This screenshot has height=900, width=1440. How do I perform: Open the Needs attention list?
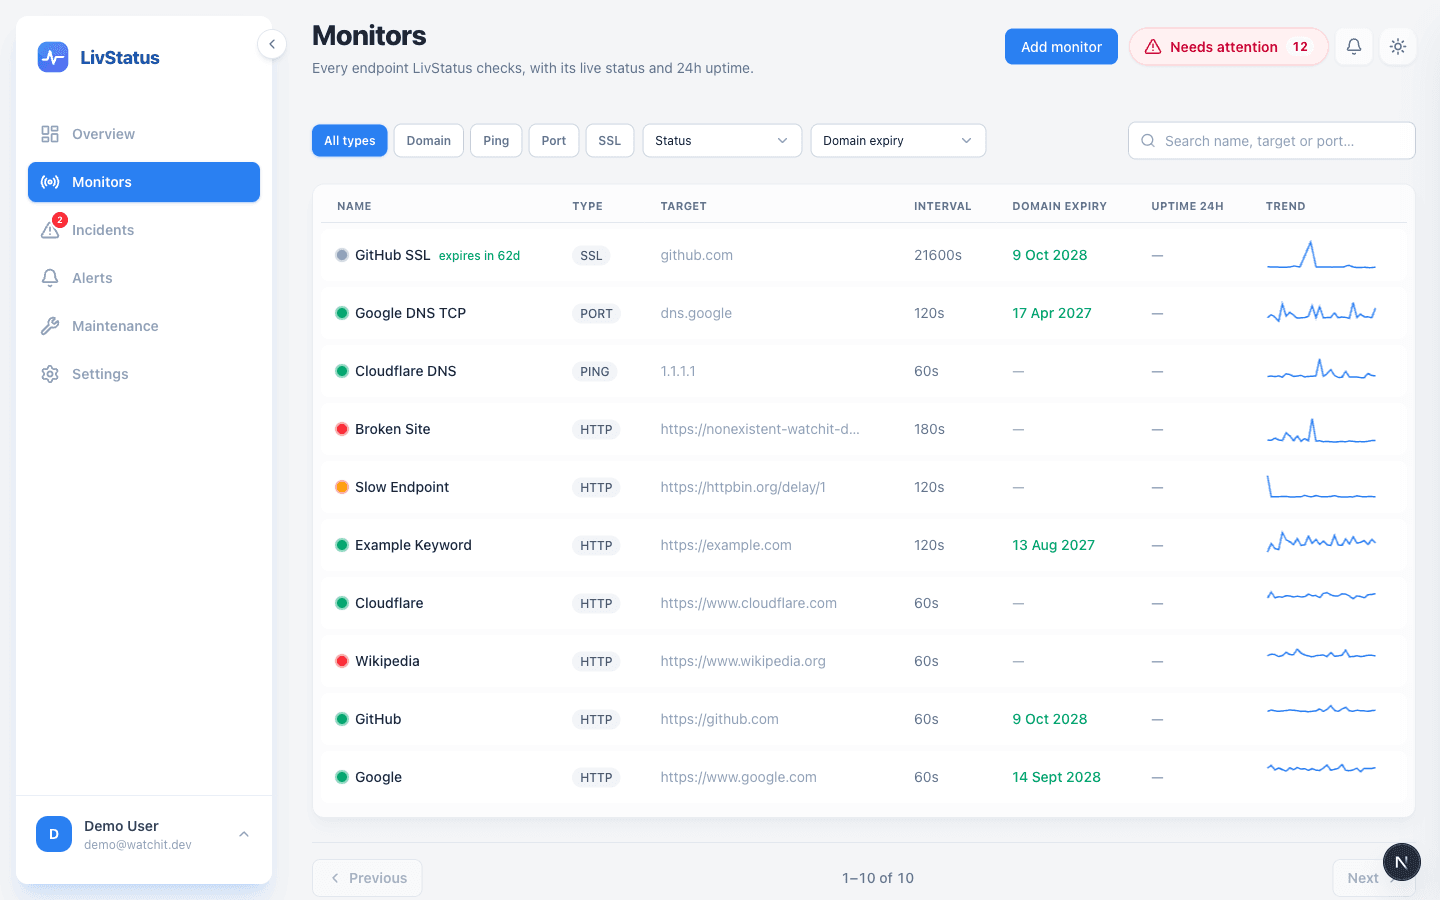click(1229, 47)
